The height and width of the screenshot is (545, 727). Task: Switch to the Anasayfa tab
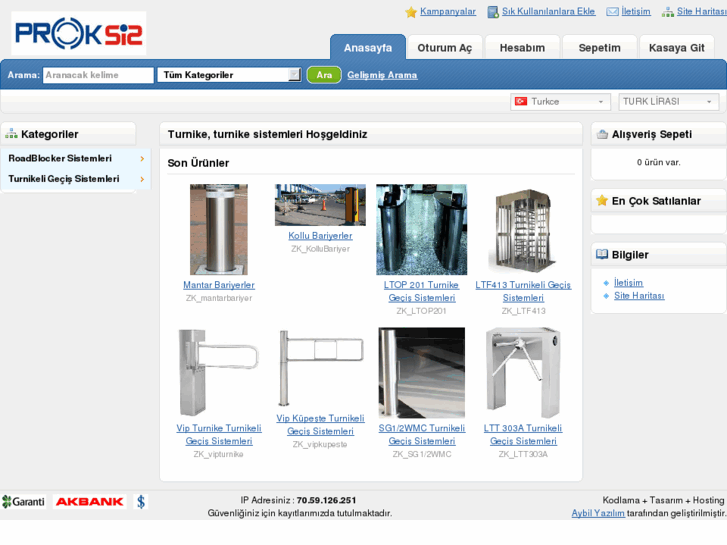(x=368, y=47)
